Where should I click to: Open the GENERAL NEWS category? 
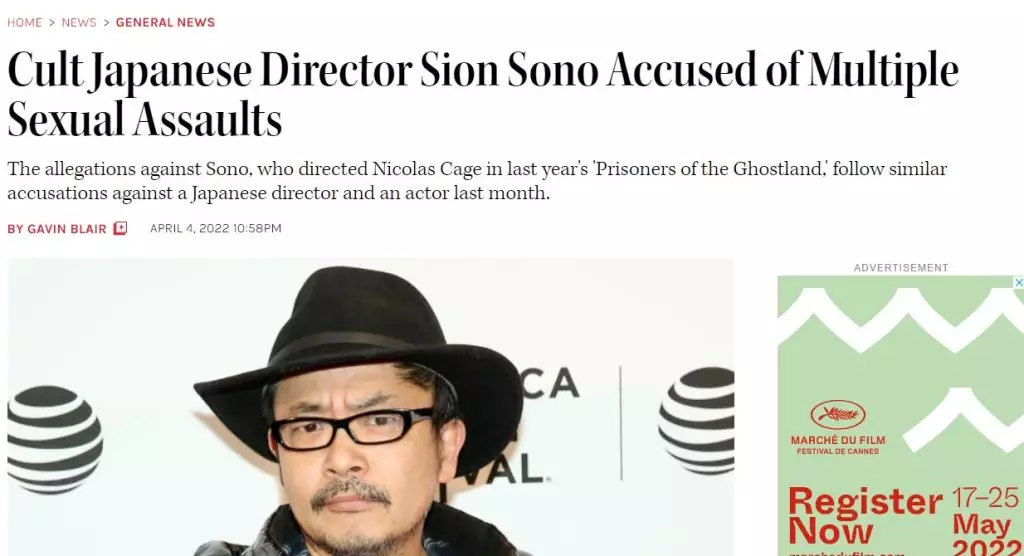point(165,23)
